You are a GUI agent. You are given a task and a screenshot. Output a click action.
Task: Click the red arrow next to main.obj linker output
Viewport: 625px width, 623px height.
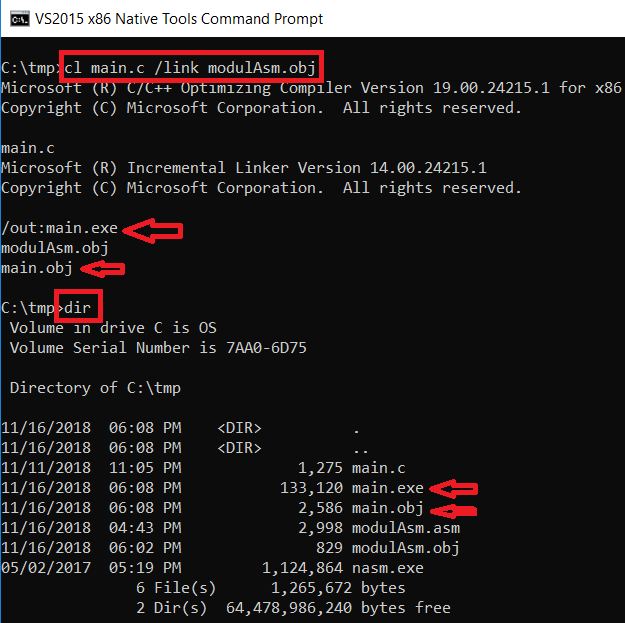(x=103, y=268)
